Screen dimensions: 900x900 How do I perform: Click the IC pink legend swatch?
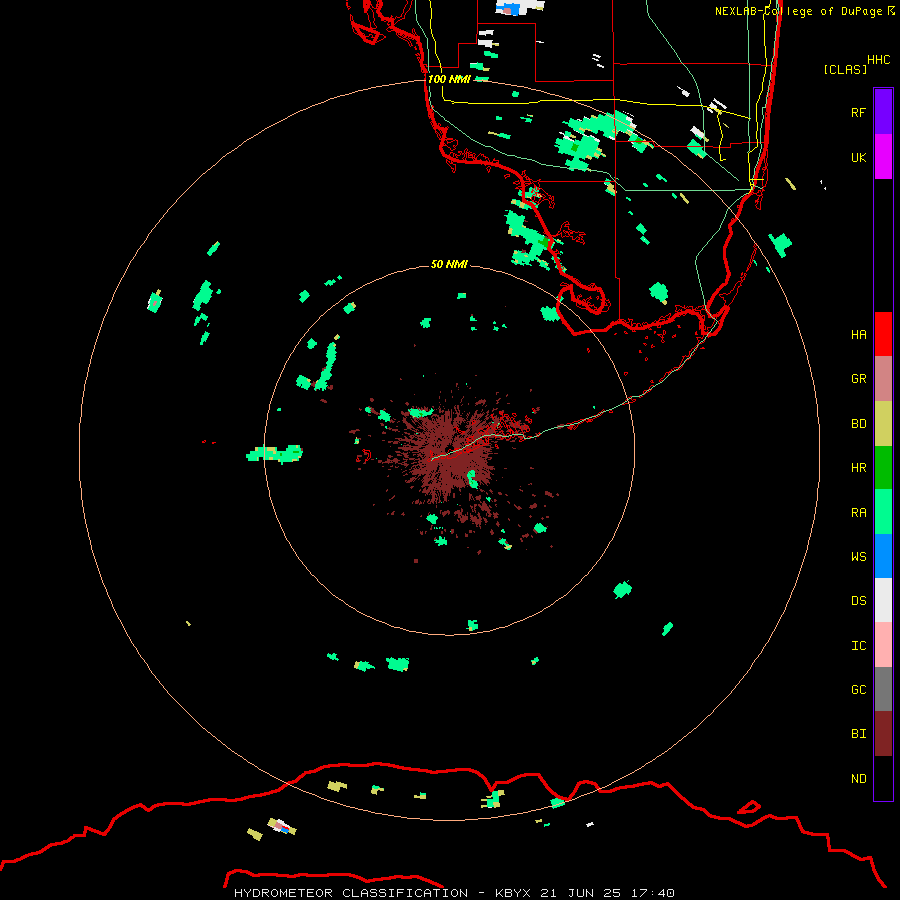click(x=883, y=645)
